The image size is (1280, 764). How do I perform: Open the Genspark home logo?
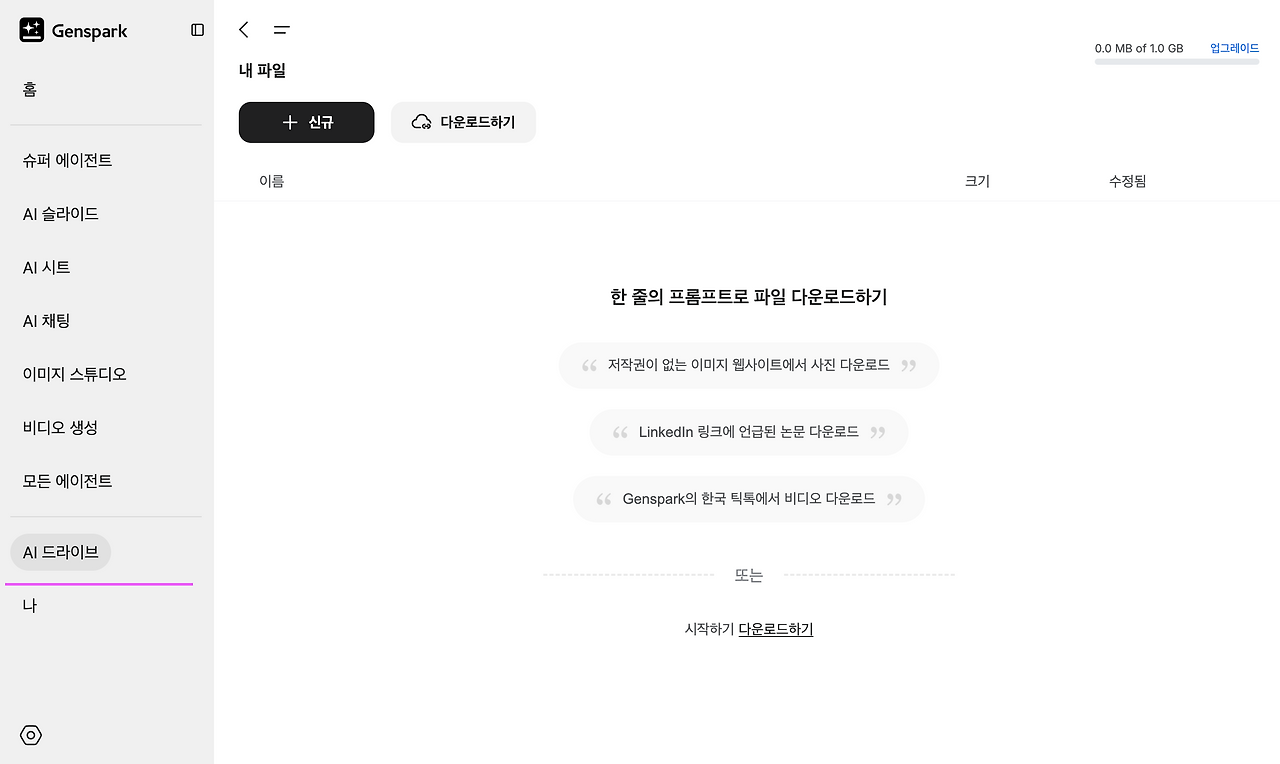click(73, 30)
